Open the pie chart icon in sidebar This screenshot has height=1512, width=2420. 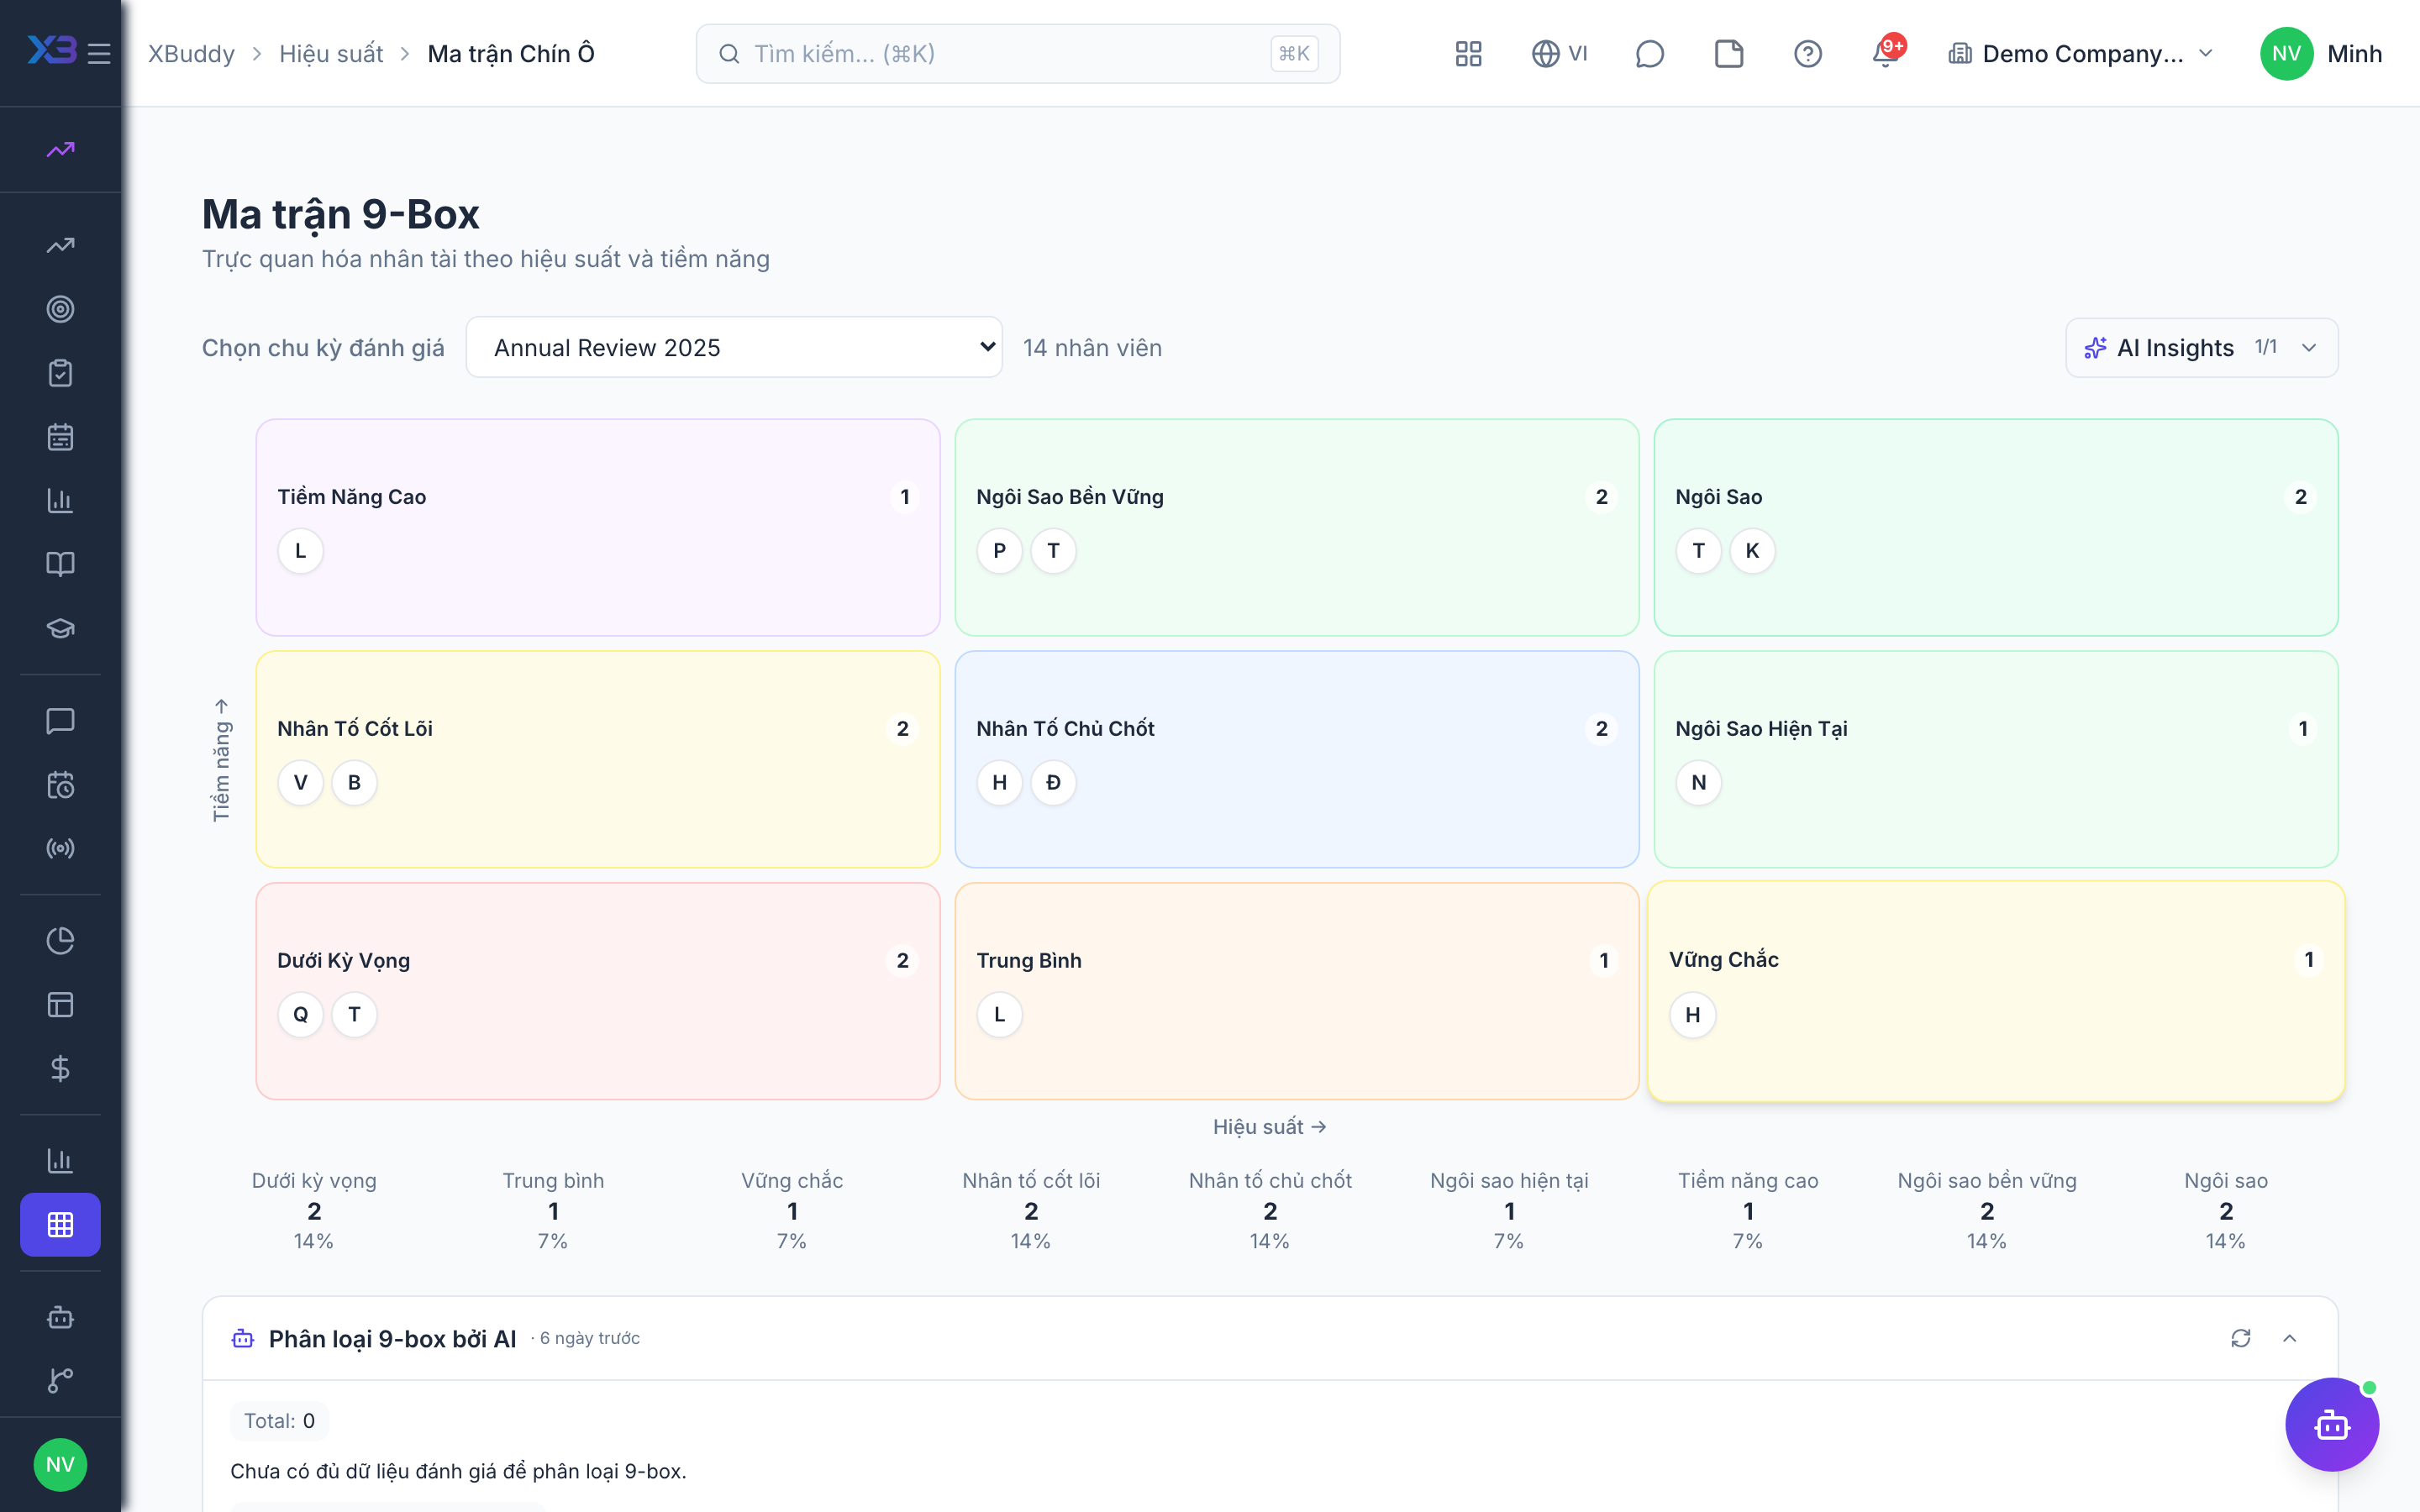tap(60, 940)
